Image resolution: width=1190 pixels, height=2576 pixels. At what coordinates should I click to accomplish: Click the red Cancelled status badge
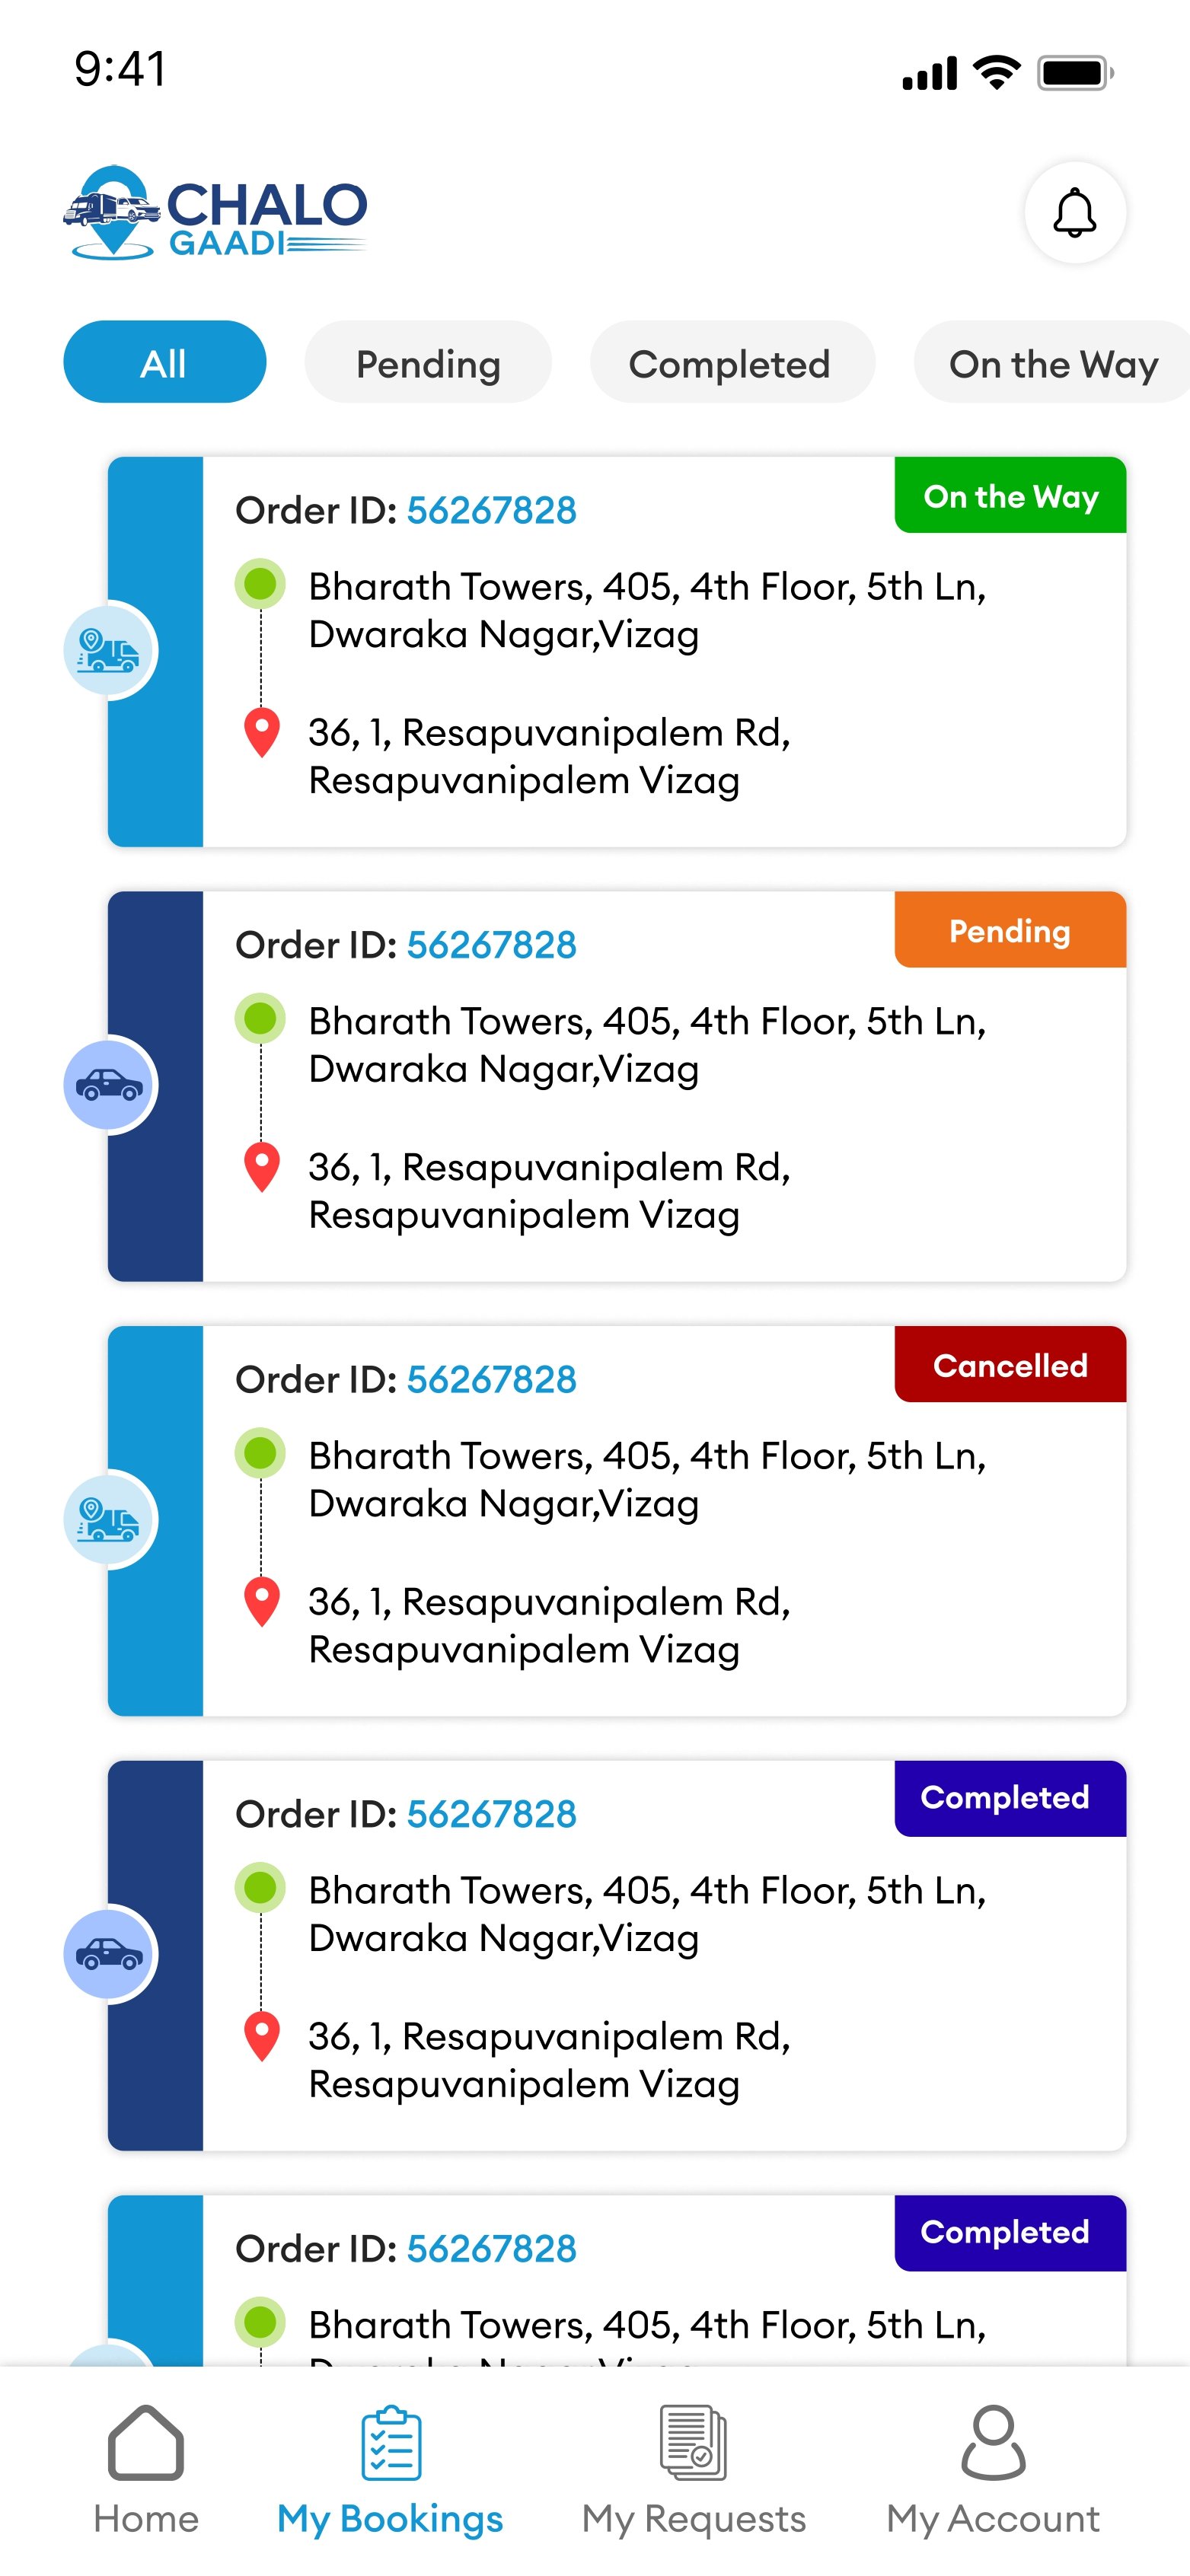pos(1010,1365)
